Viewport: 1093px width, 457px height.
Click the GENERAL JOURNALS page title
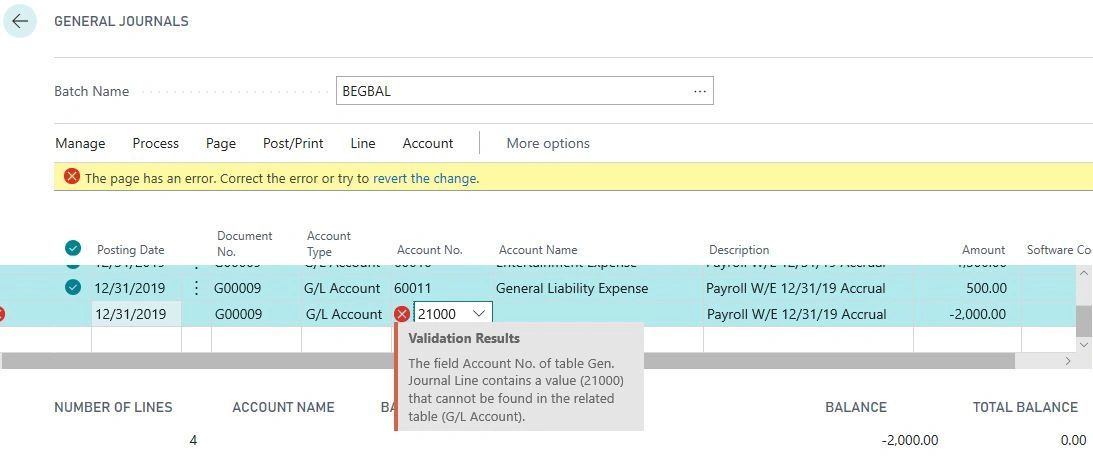tap(121, 22)
